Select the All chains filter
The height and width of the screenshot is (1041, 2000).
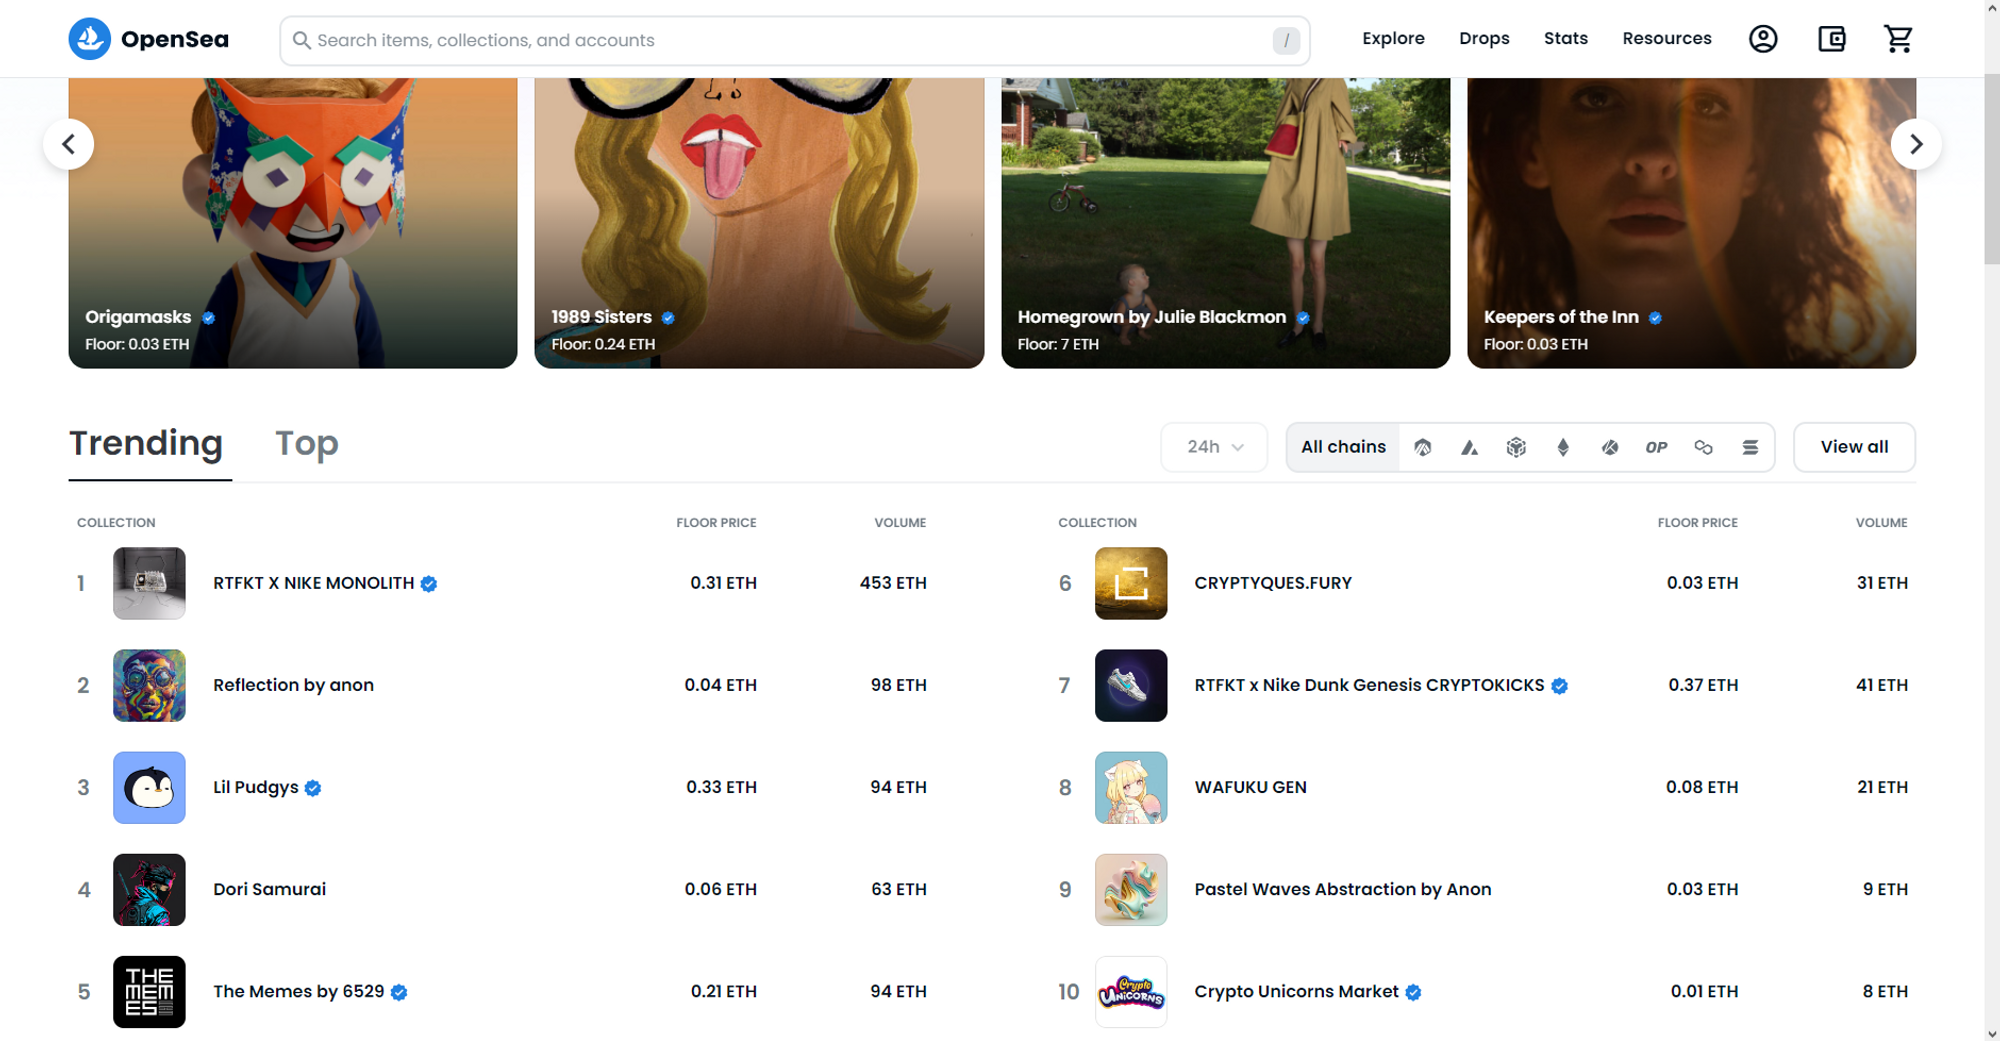1343,447
